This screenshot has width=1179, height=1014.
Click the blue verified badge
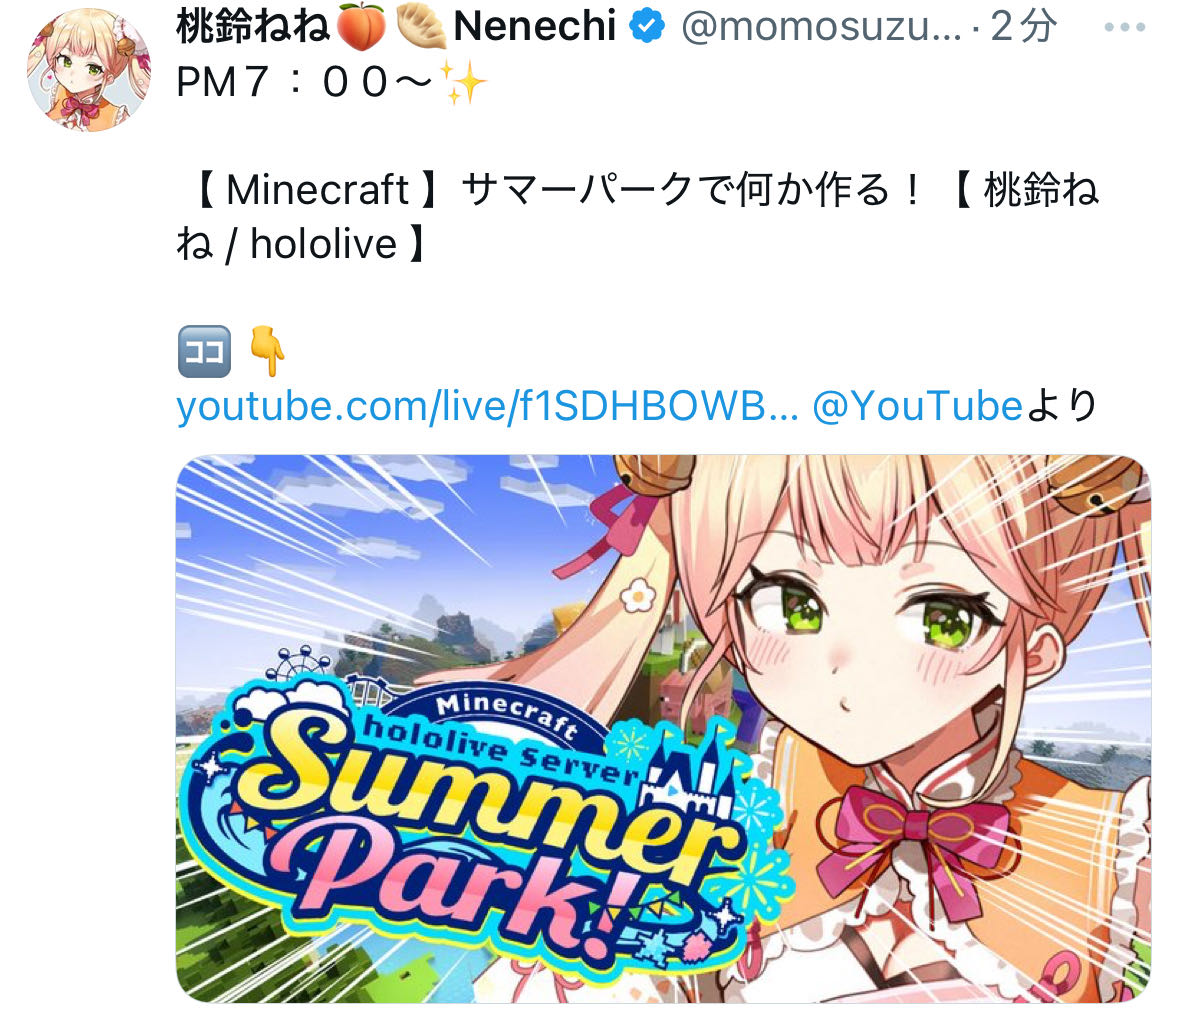(x=647, y=26)
